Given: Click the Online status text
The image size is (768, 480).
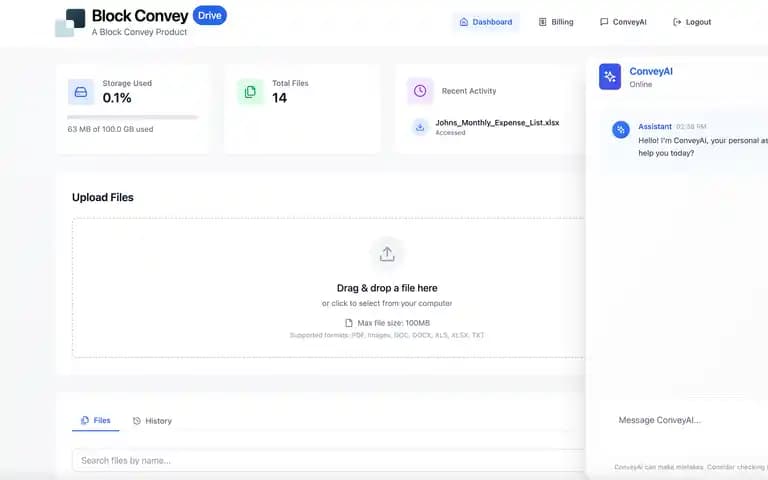Looking at the screenshot, I should (x=641, y=84).
